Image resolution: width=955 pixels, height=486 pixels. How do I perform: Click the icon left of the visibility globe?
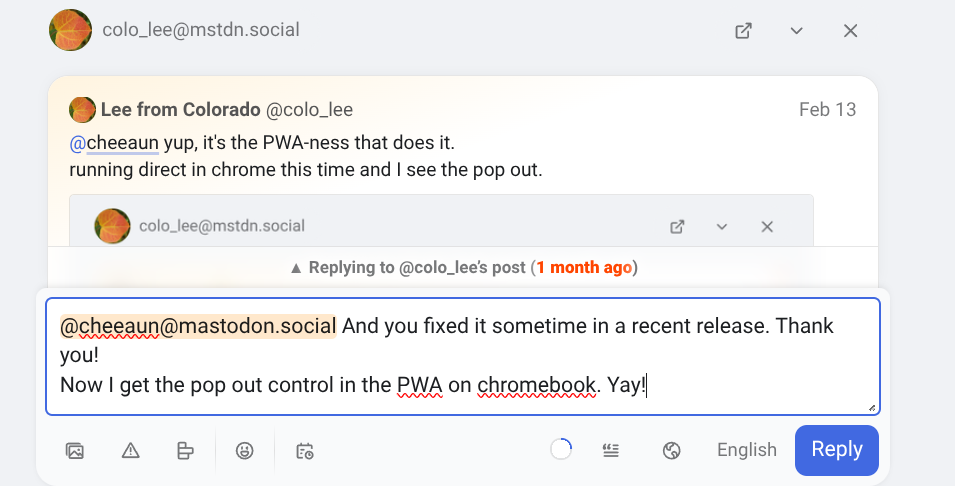coord(611,450)
